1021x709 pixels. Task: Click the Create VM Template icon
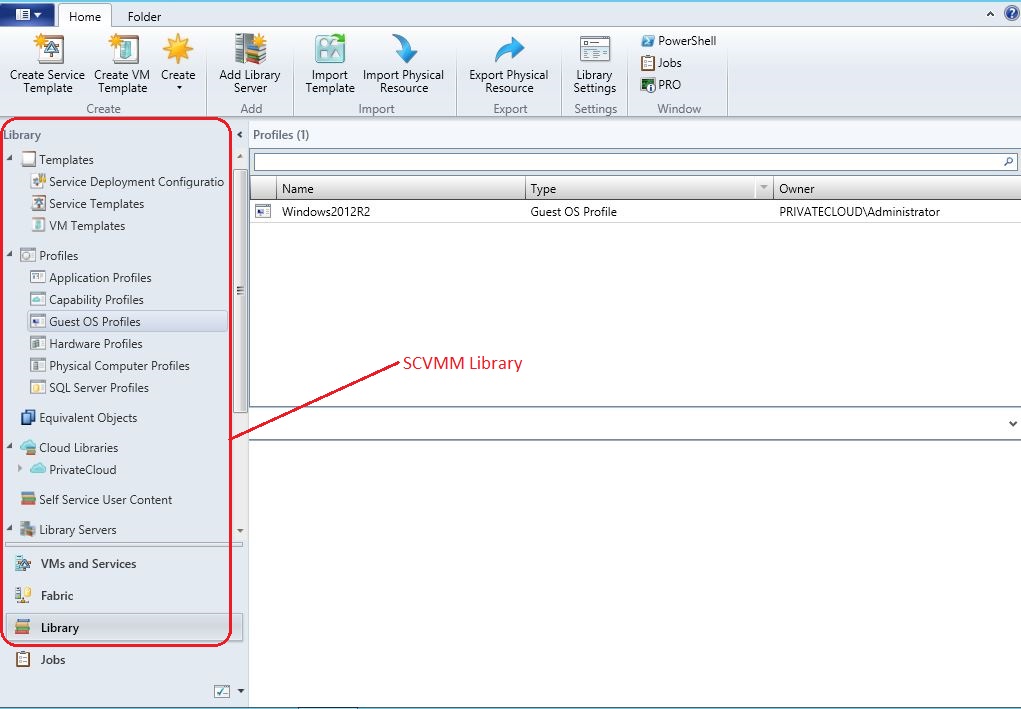(x=122, y=49)
